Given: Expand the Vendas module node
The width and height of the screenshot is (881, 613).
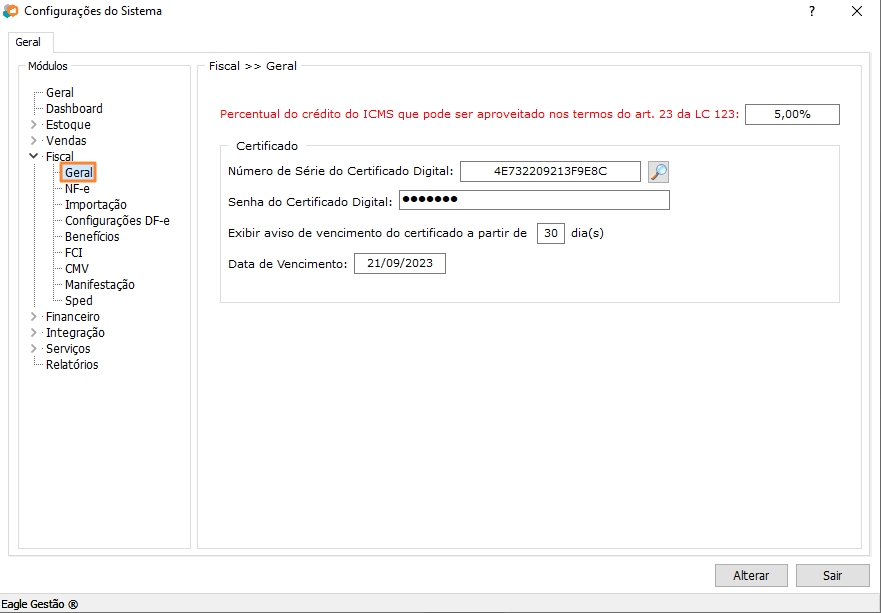Looking at the screenshot, I should click(34, 140).
